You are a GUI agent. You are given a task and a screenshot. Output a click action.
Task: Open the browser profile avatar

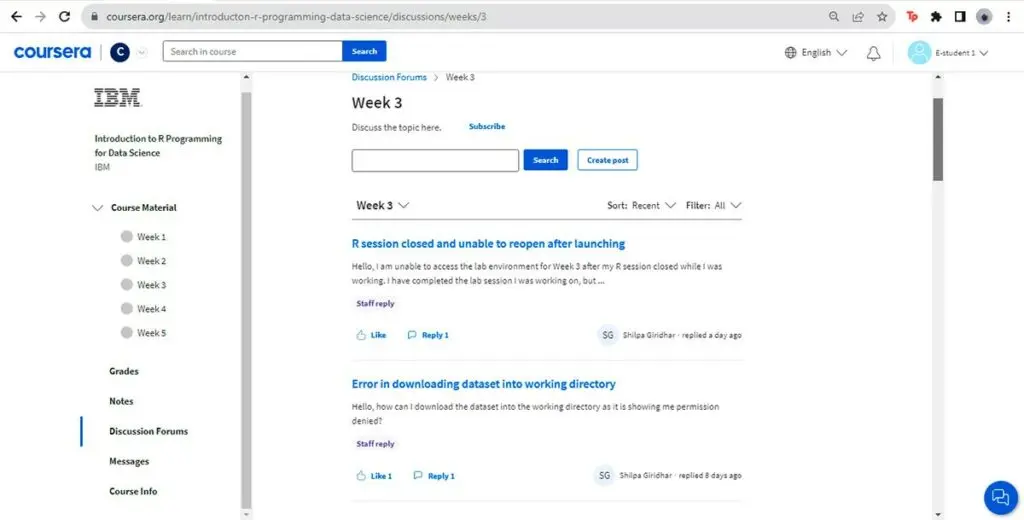(984, 17)
